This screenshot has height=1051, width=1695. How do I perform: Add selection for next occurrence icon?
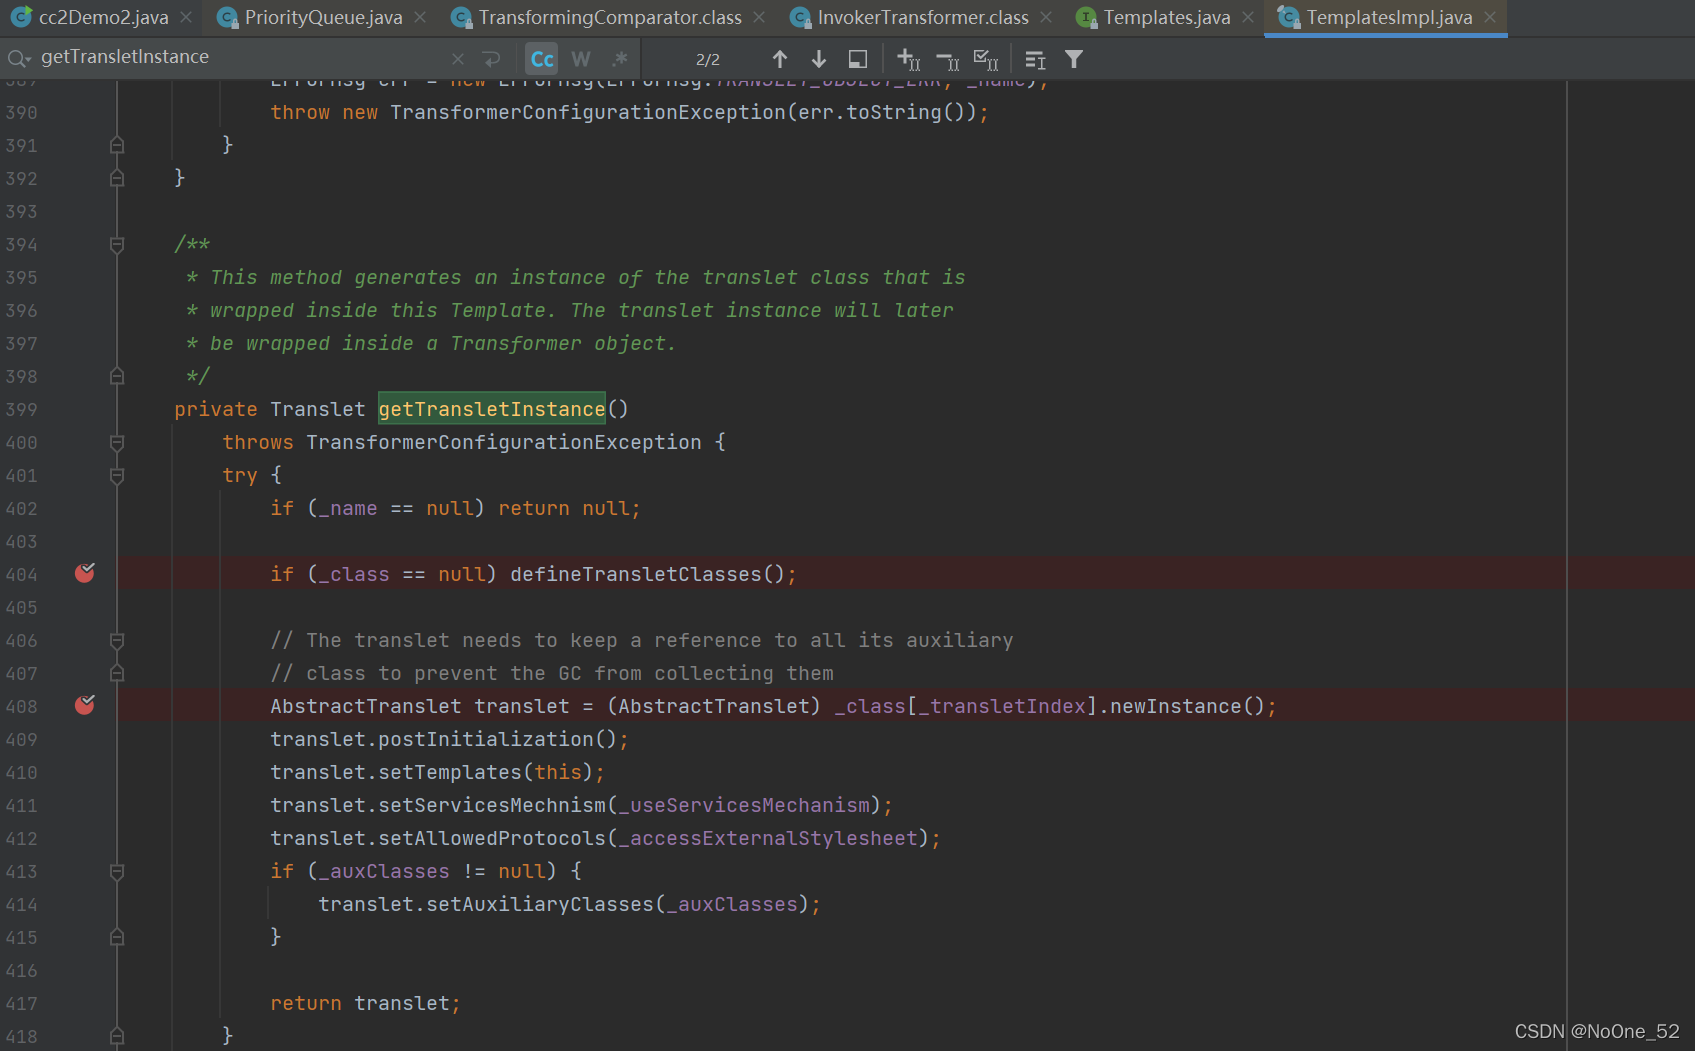[908, 59]
